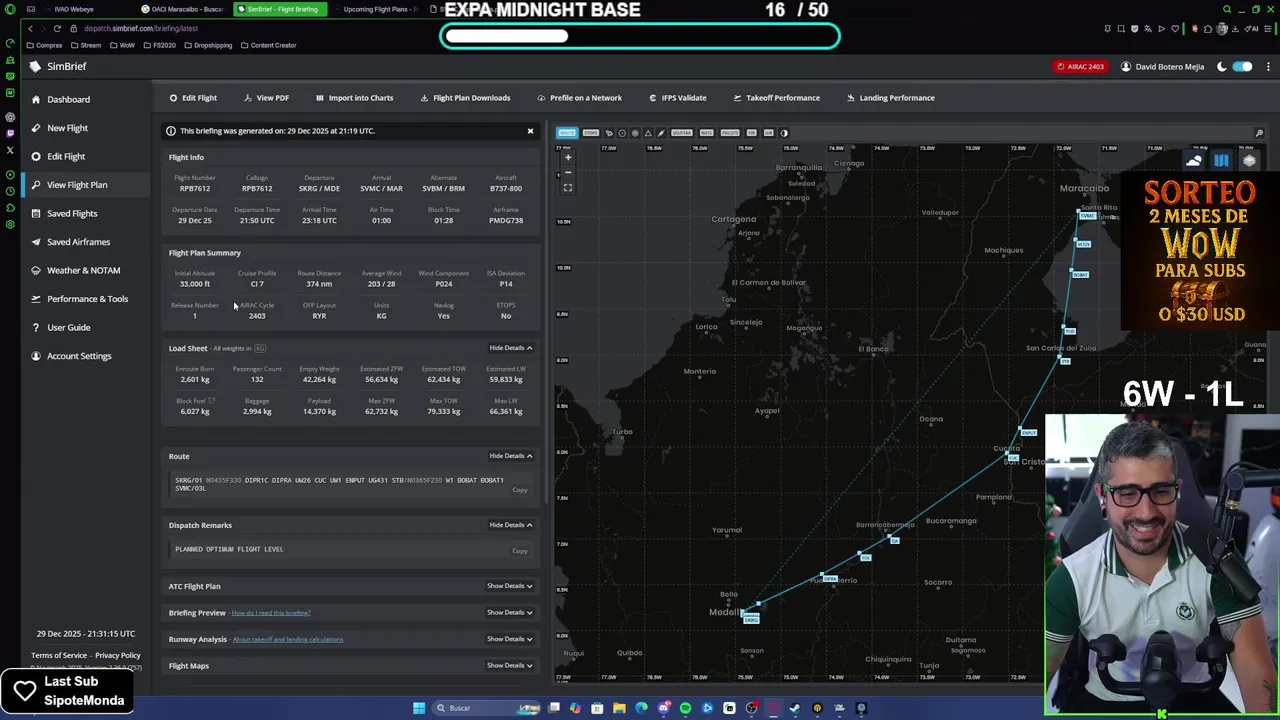This screenshot has height=720, width=1280.
Task: Zoom out on the route map
Action: pyautogui.click(x=568, y=172)
